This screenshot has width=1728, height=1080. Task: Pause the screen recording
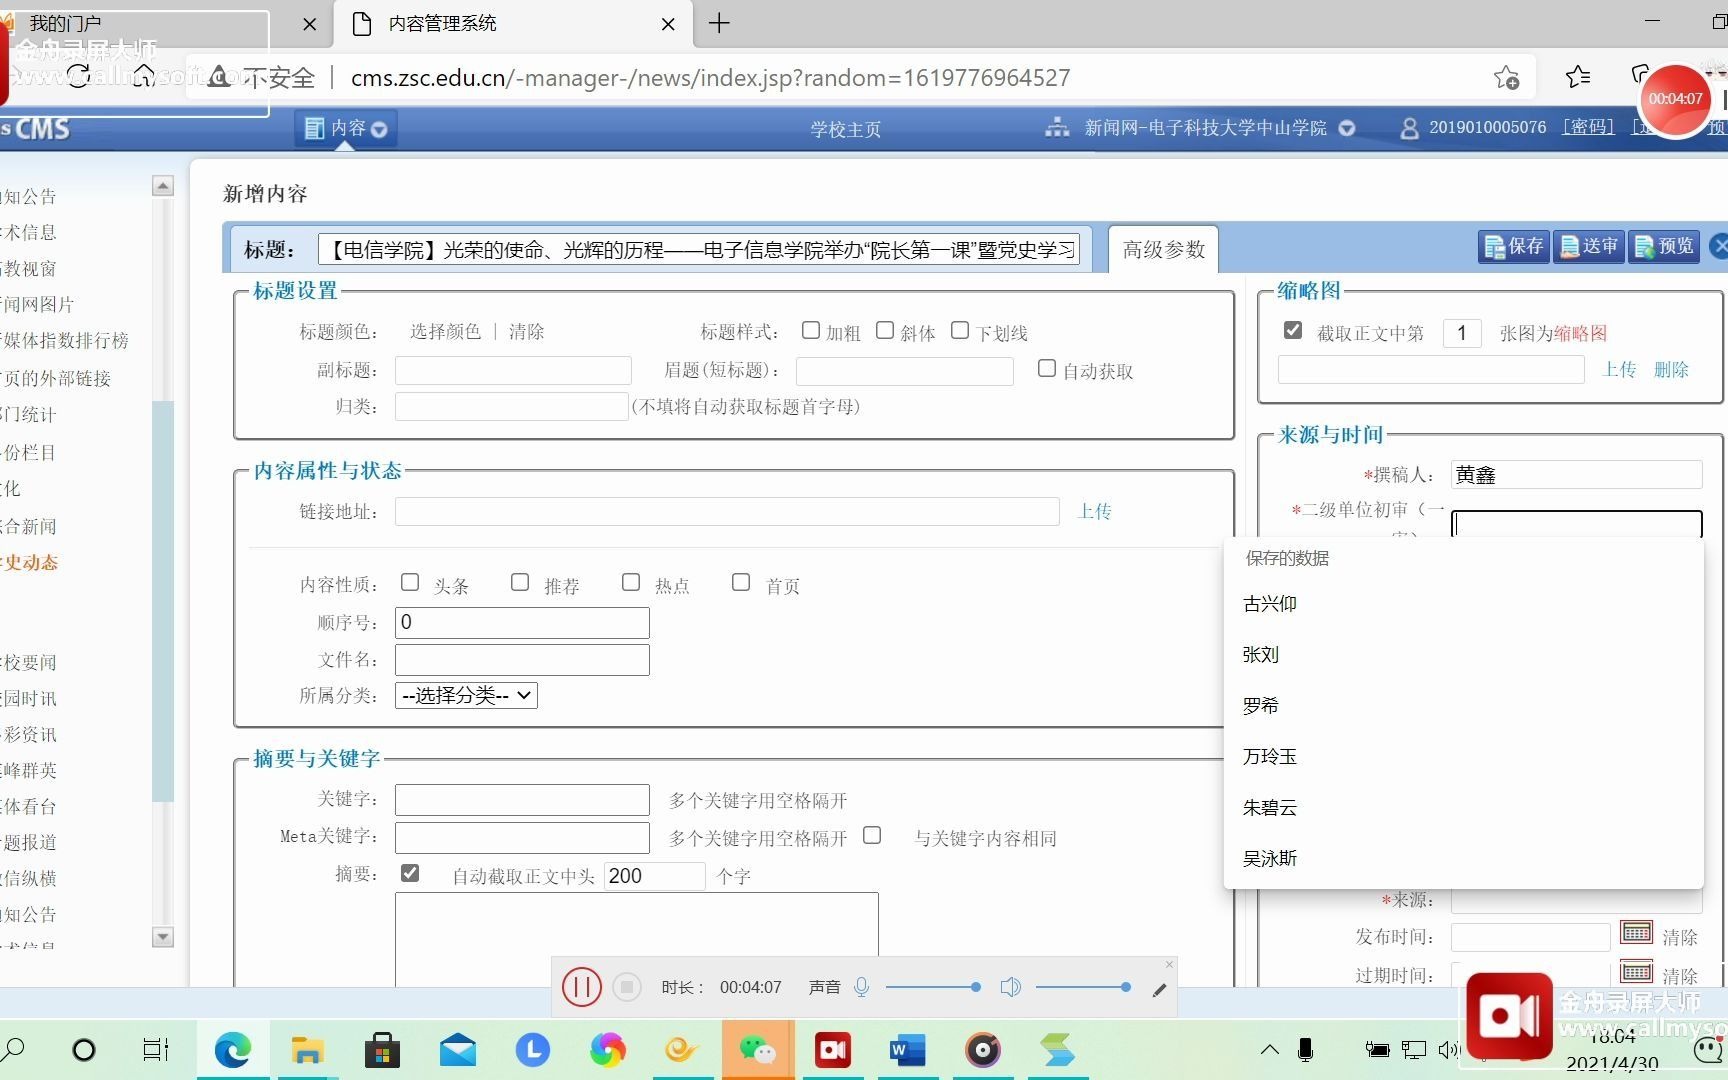581,987
